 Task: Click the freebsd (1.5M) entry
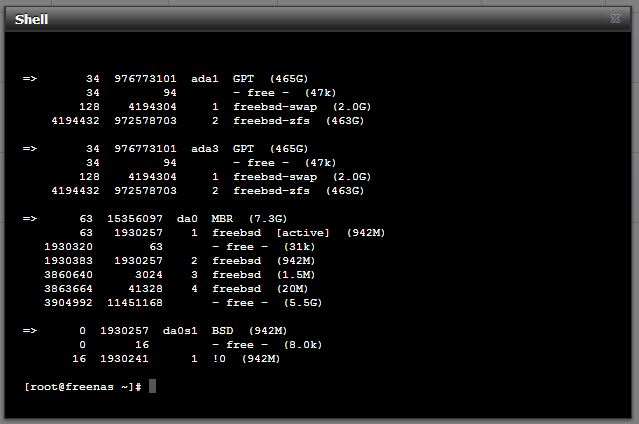[x=263, y=275]
